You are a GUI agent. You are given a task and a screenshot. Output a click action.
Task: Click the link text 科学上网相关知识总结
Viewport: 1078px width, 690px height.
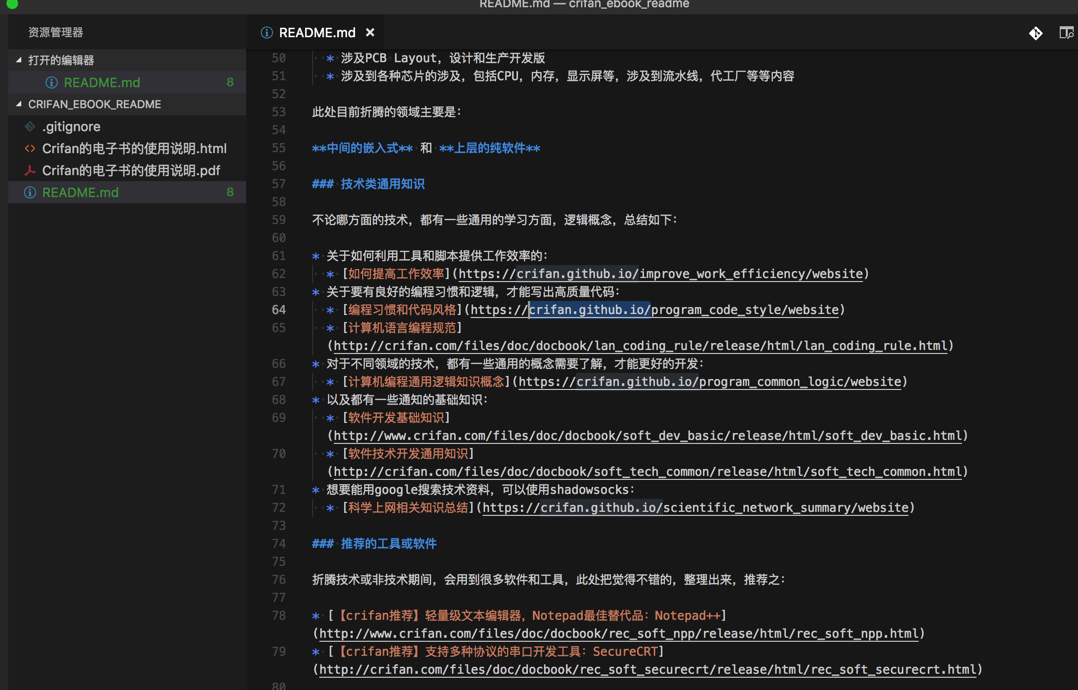(x=408, y=508)
